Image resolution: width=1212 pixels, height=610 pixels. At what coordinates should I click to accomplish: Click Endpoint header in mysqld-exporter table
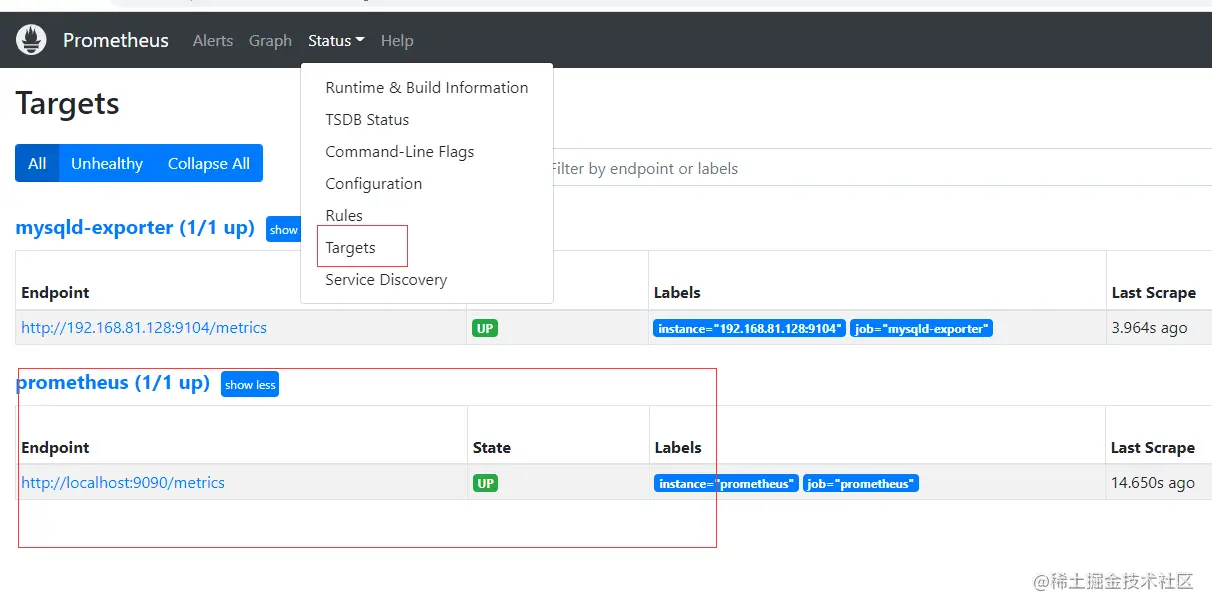55,293
